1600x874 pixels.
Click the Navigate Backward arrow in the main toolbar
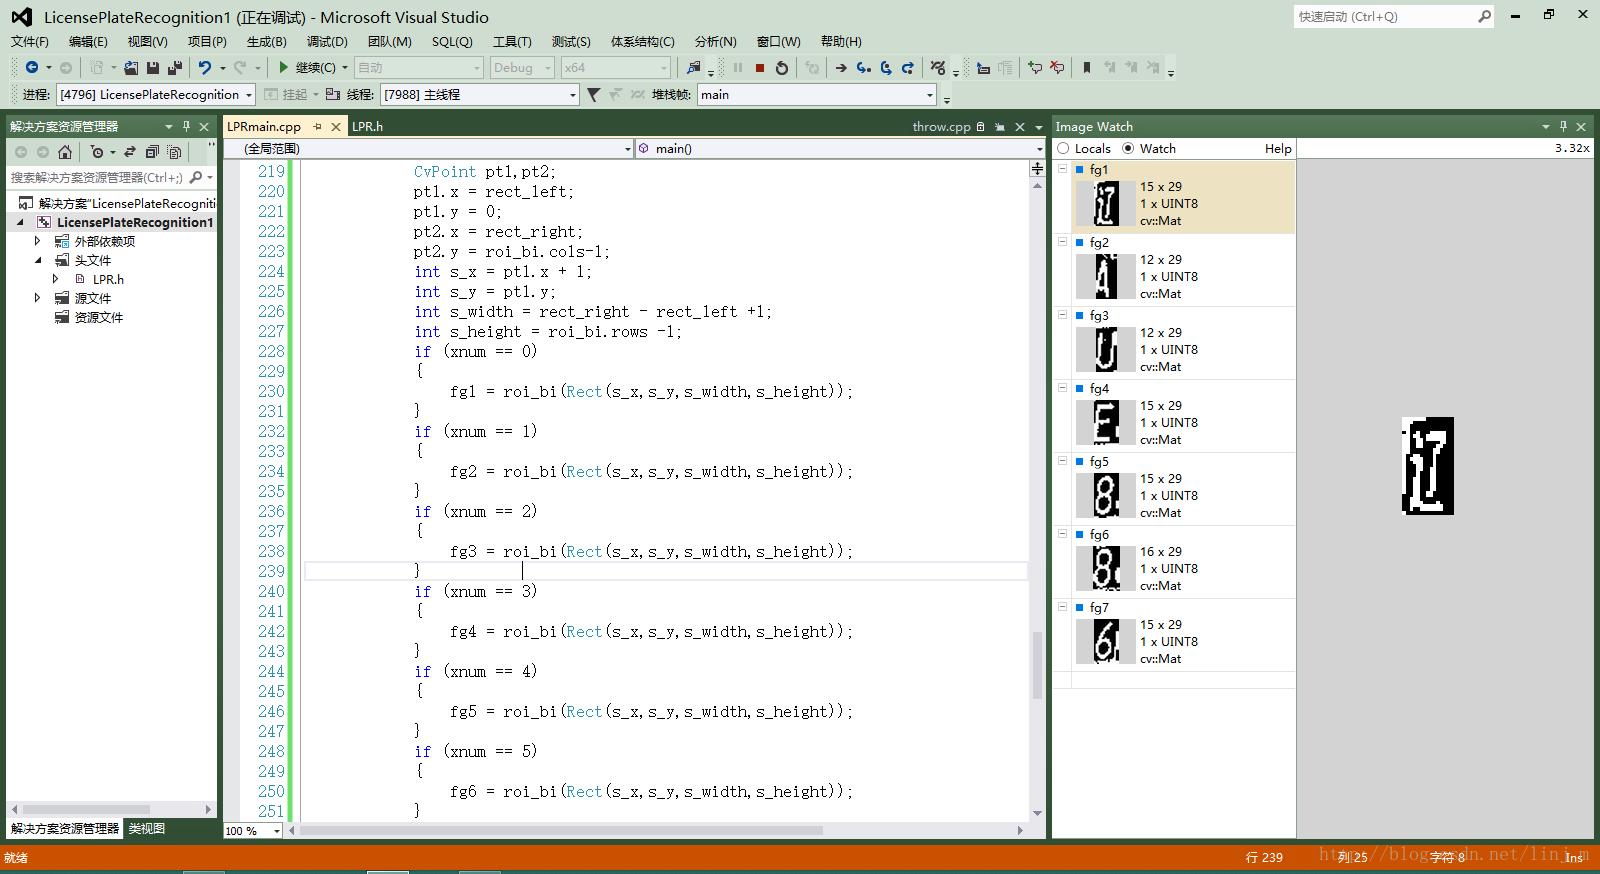point(32,67)
